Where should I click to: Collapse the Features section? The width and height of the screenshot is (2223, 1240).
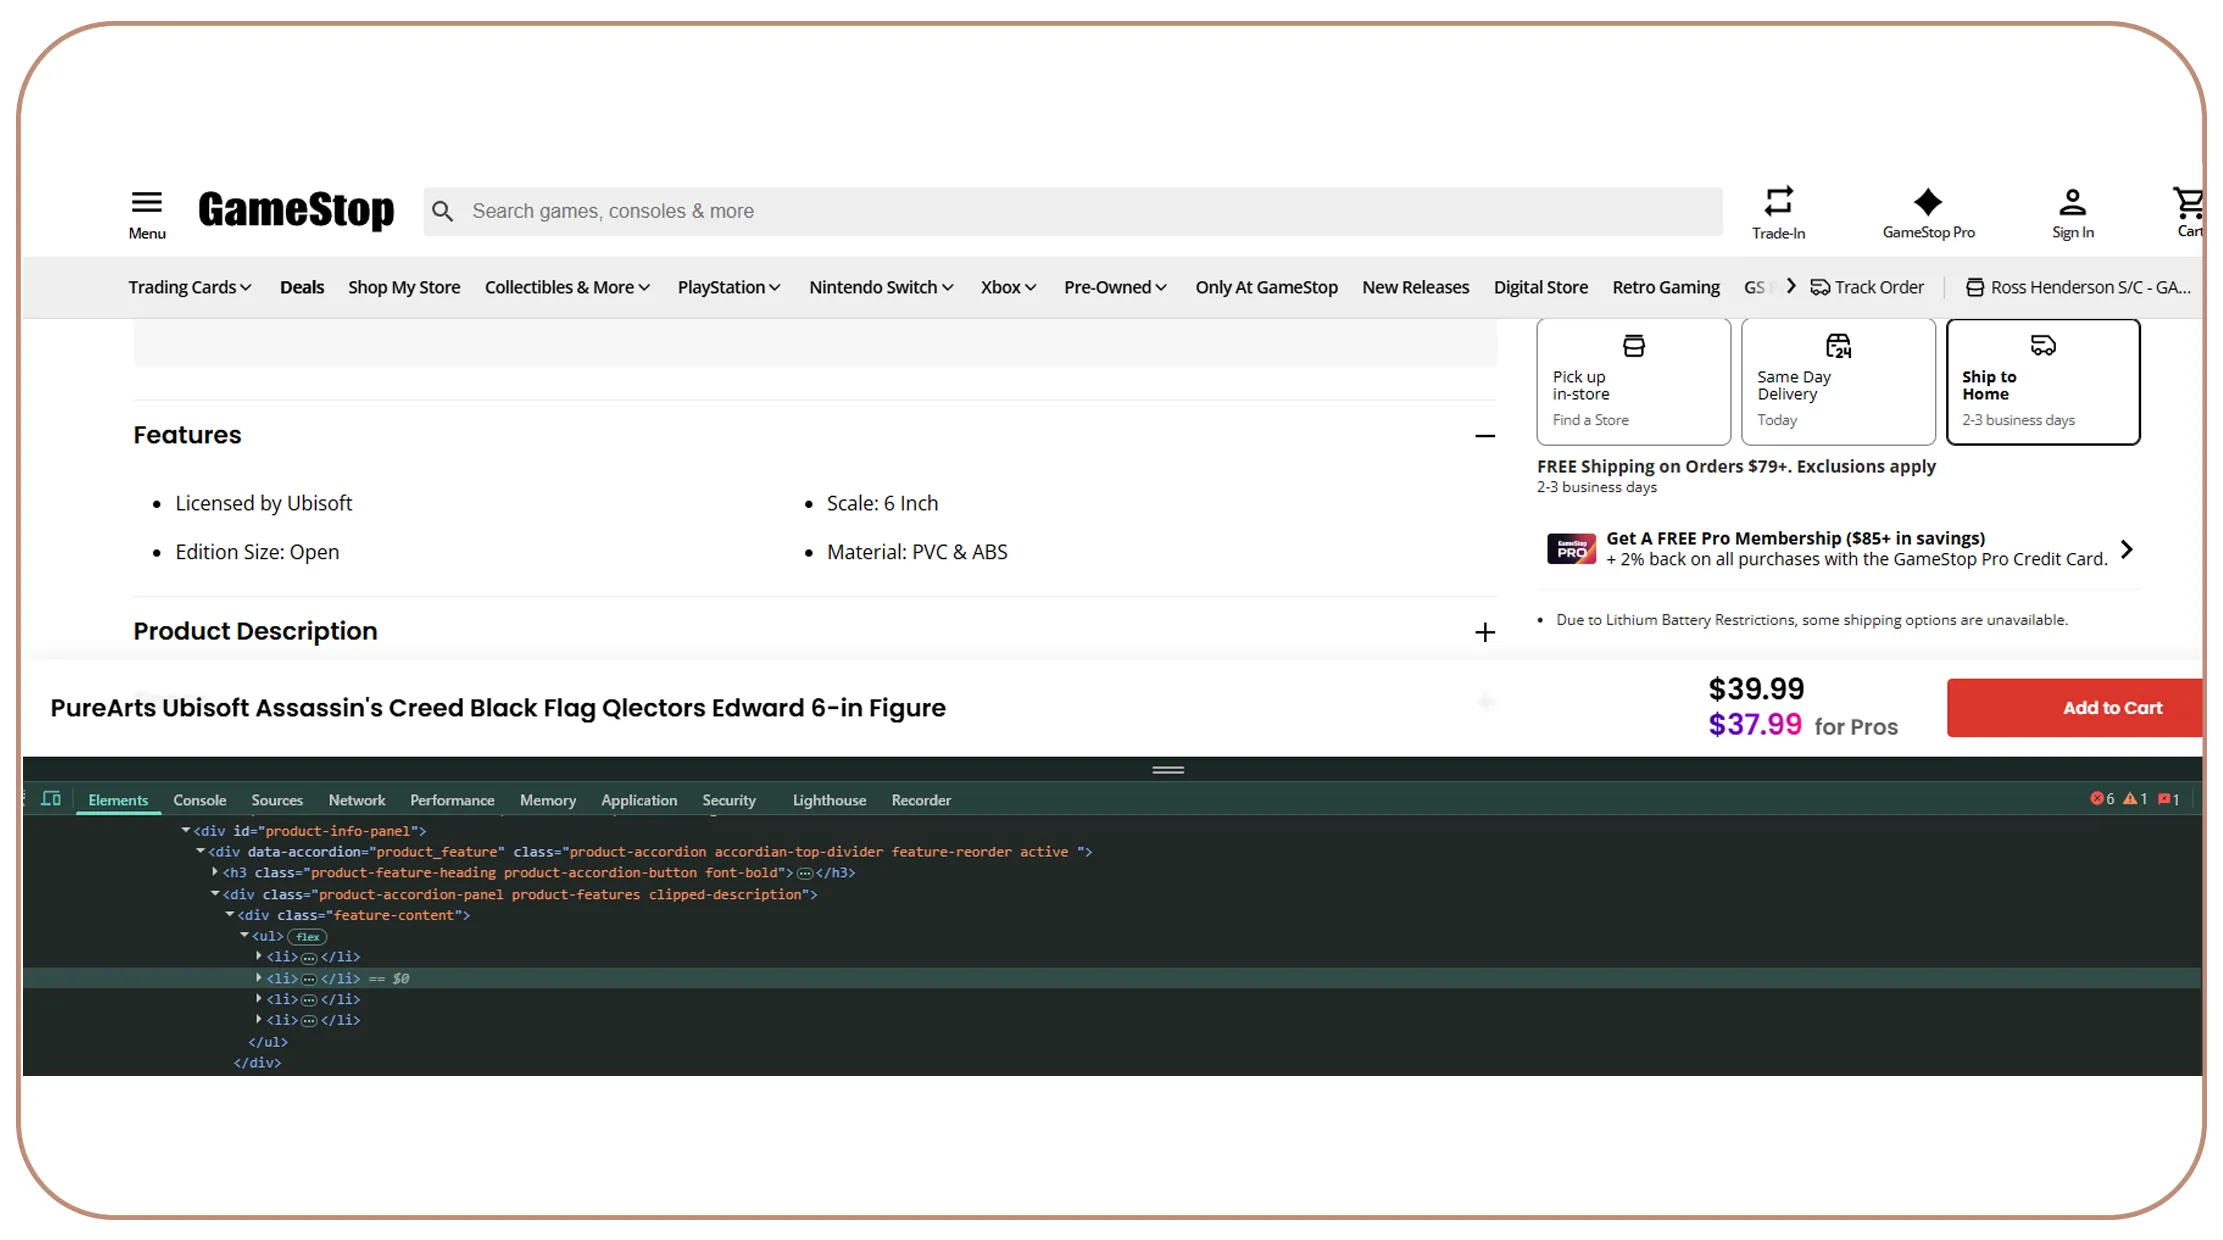[x=1485, y=436]
